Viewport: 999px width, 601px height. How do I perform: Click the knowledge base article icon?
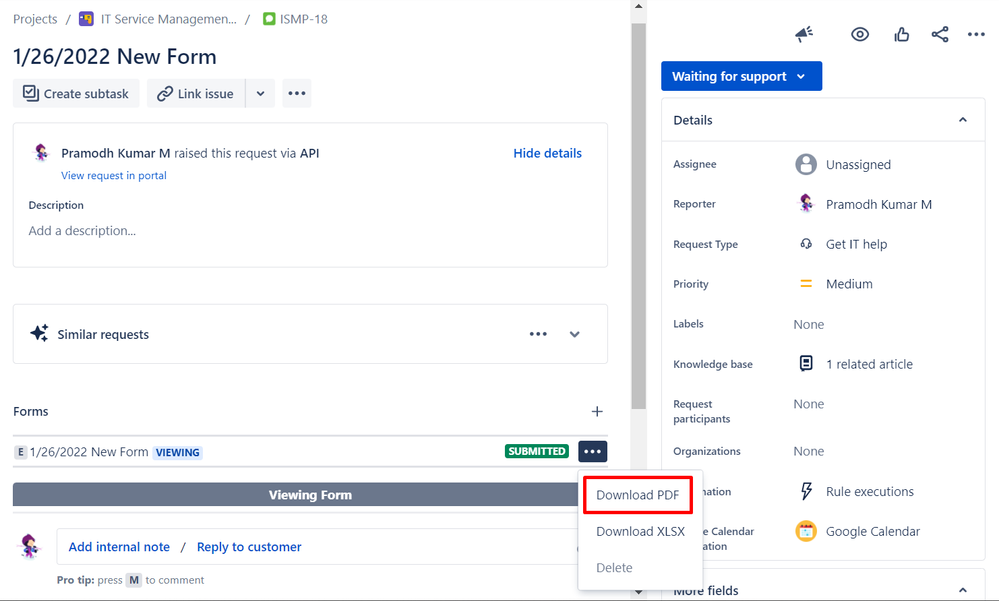(806, 363)
